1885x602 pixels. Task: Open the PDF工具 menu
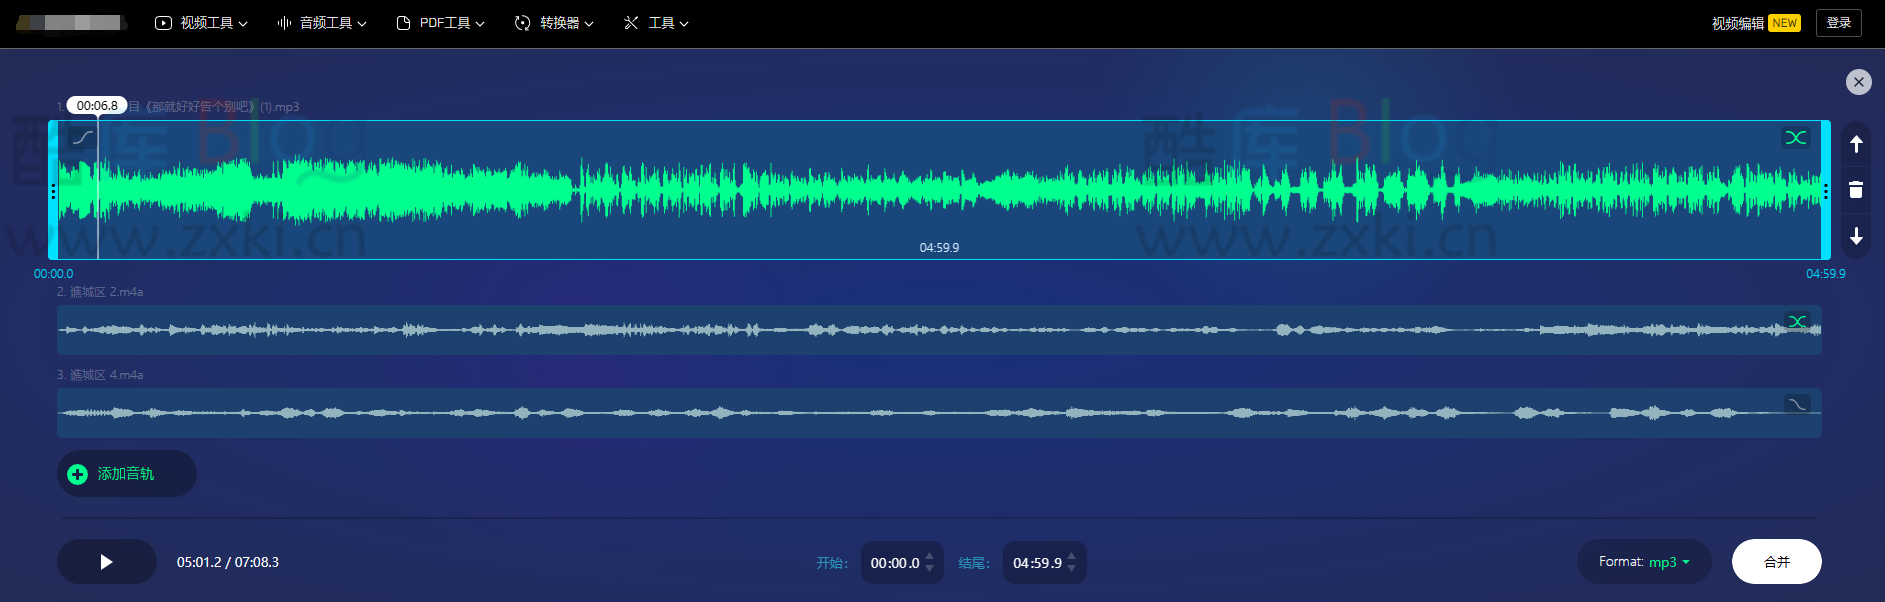[441, 23]
